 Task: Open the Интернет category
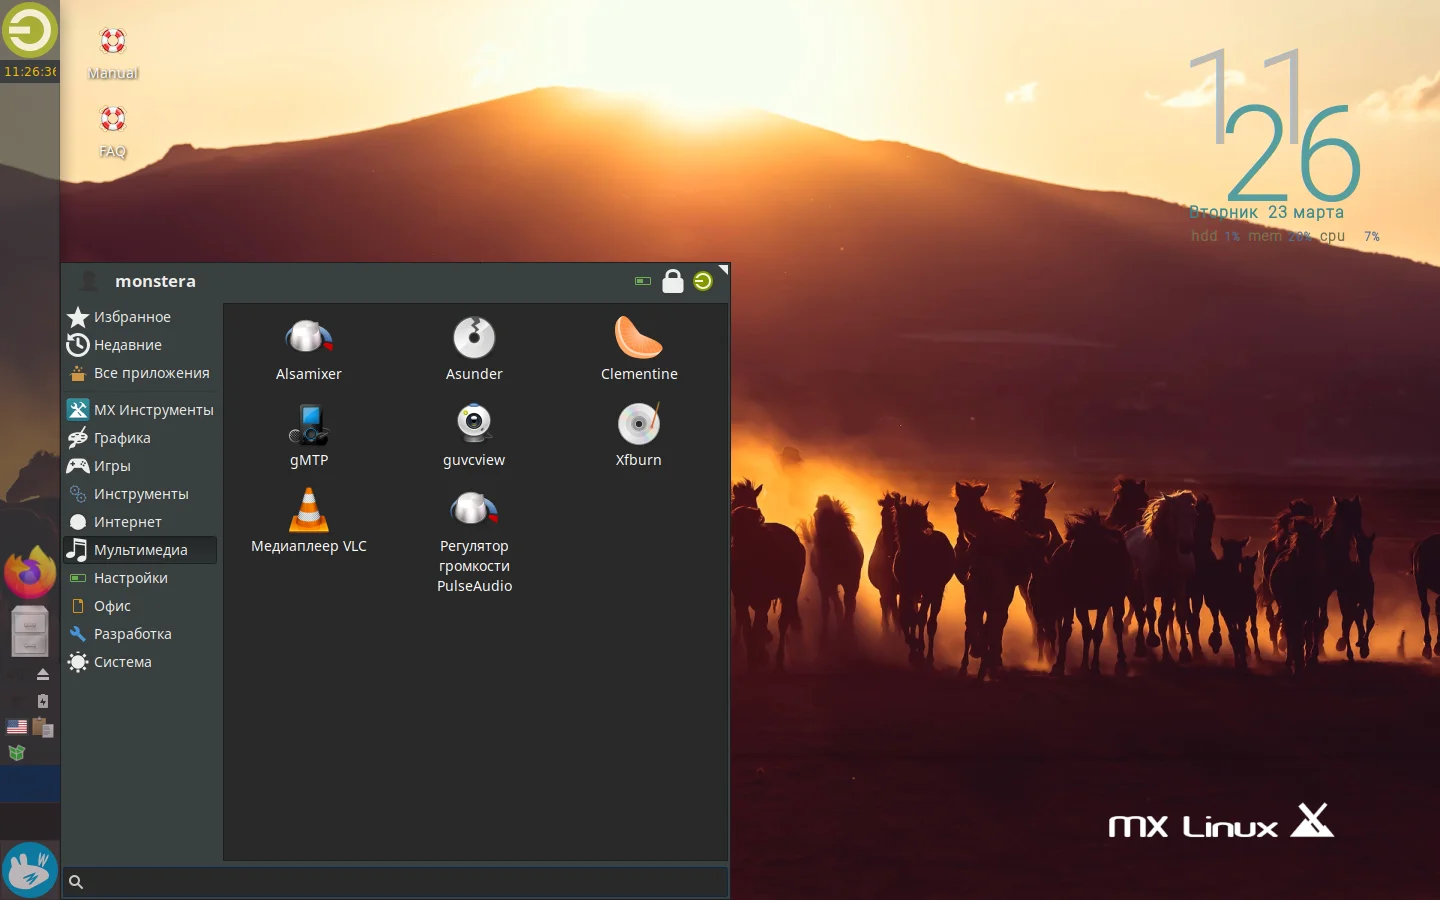pos(141,522)
